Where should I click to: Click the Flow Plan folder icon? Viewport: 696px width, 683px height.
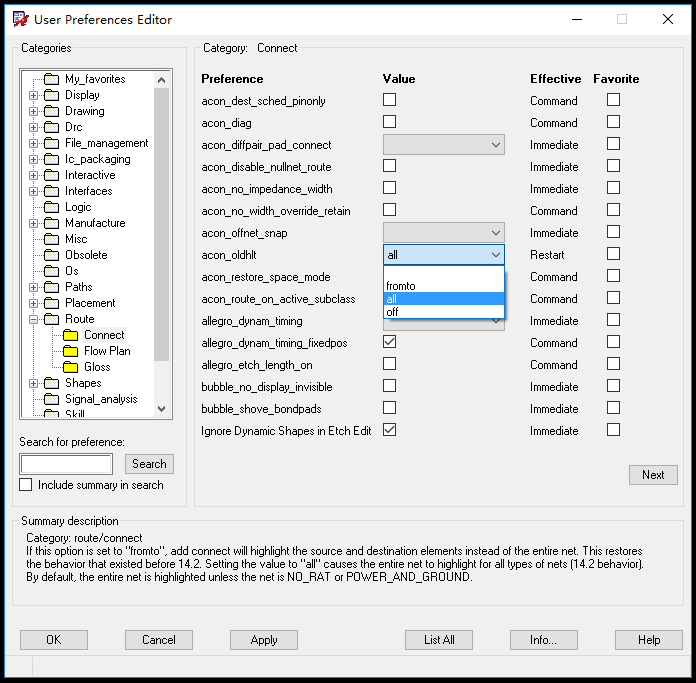(71, 351)
